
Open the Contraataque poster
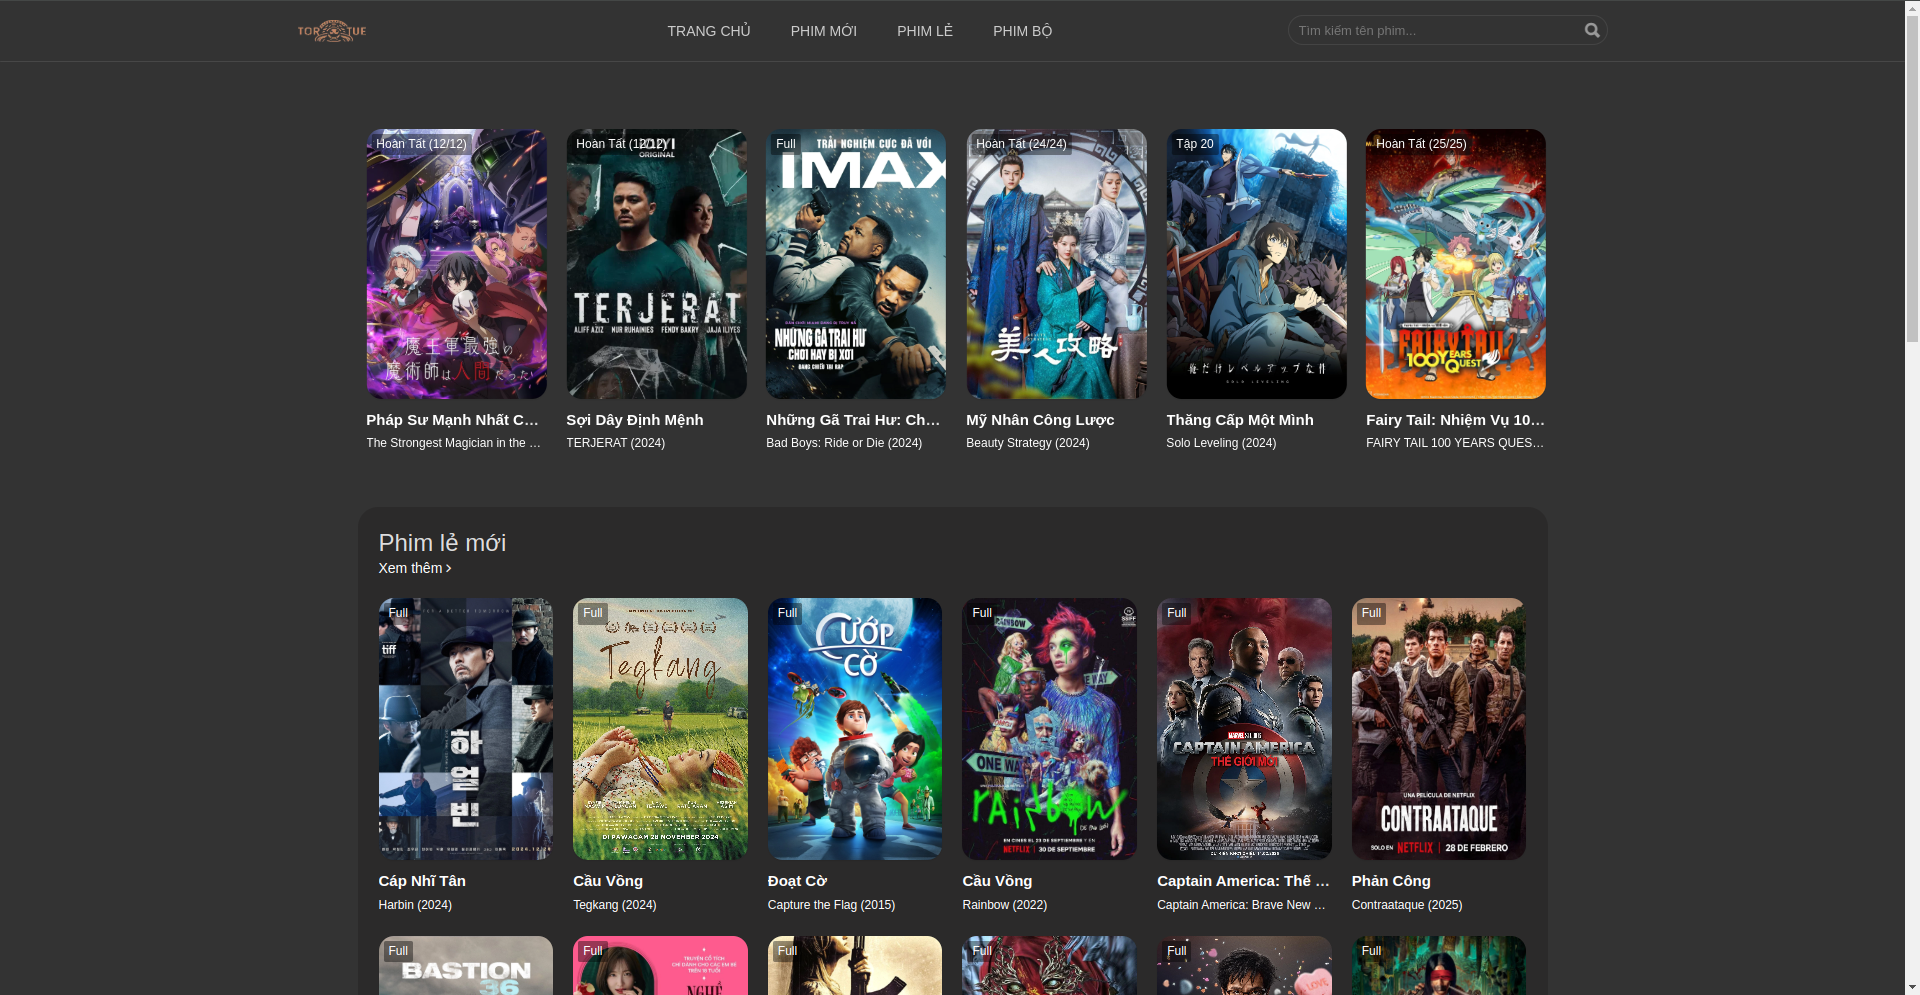pos(1439,729)
